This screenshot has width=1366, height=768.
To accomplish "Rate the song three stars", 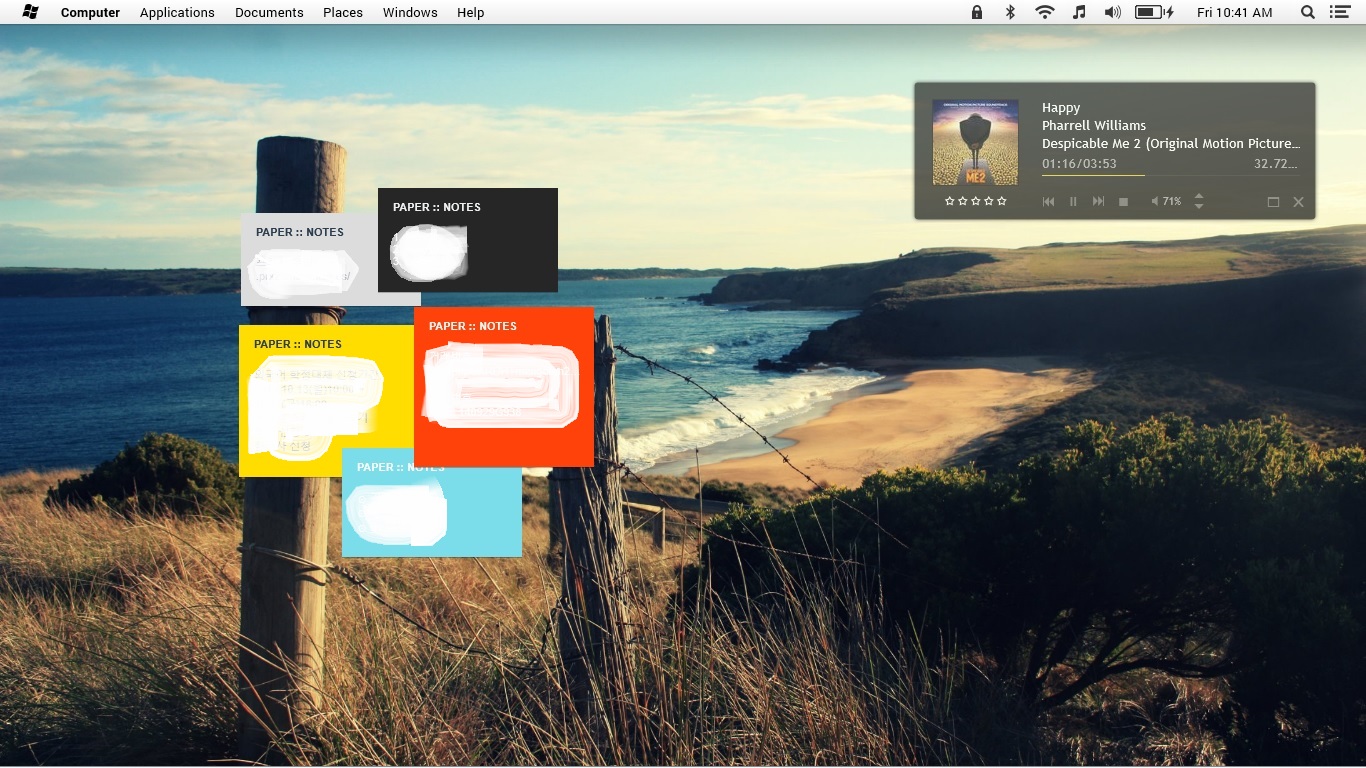I will coord(976,201).
